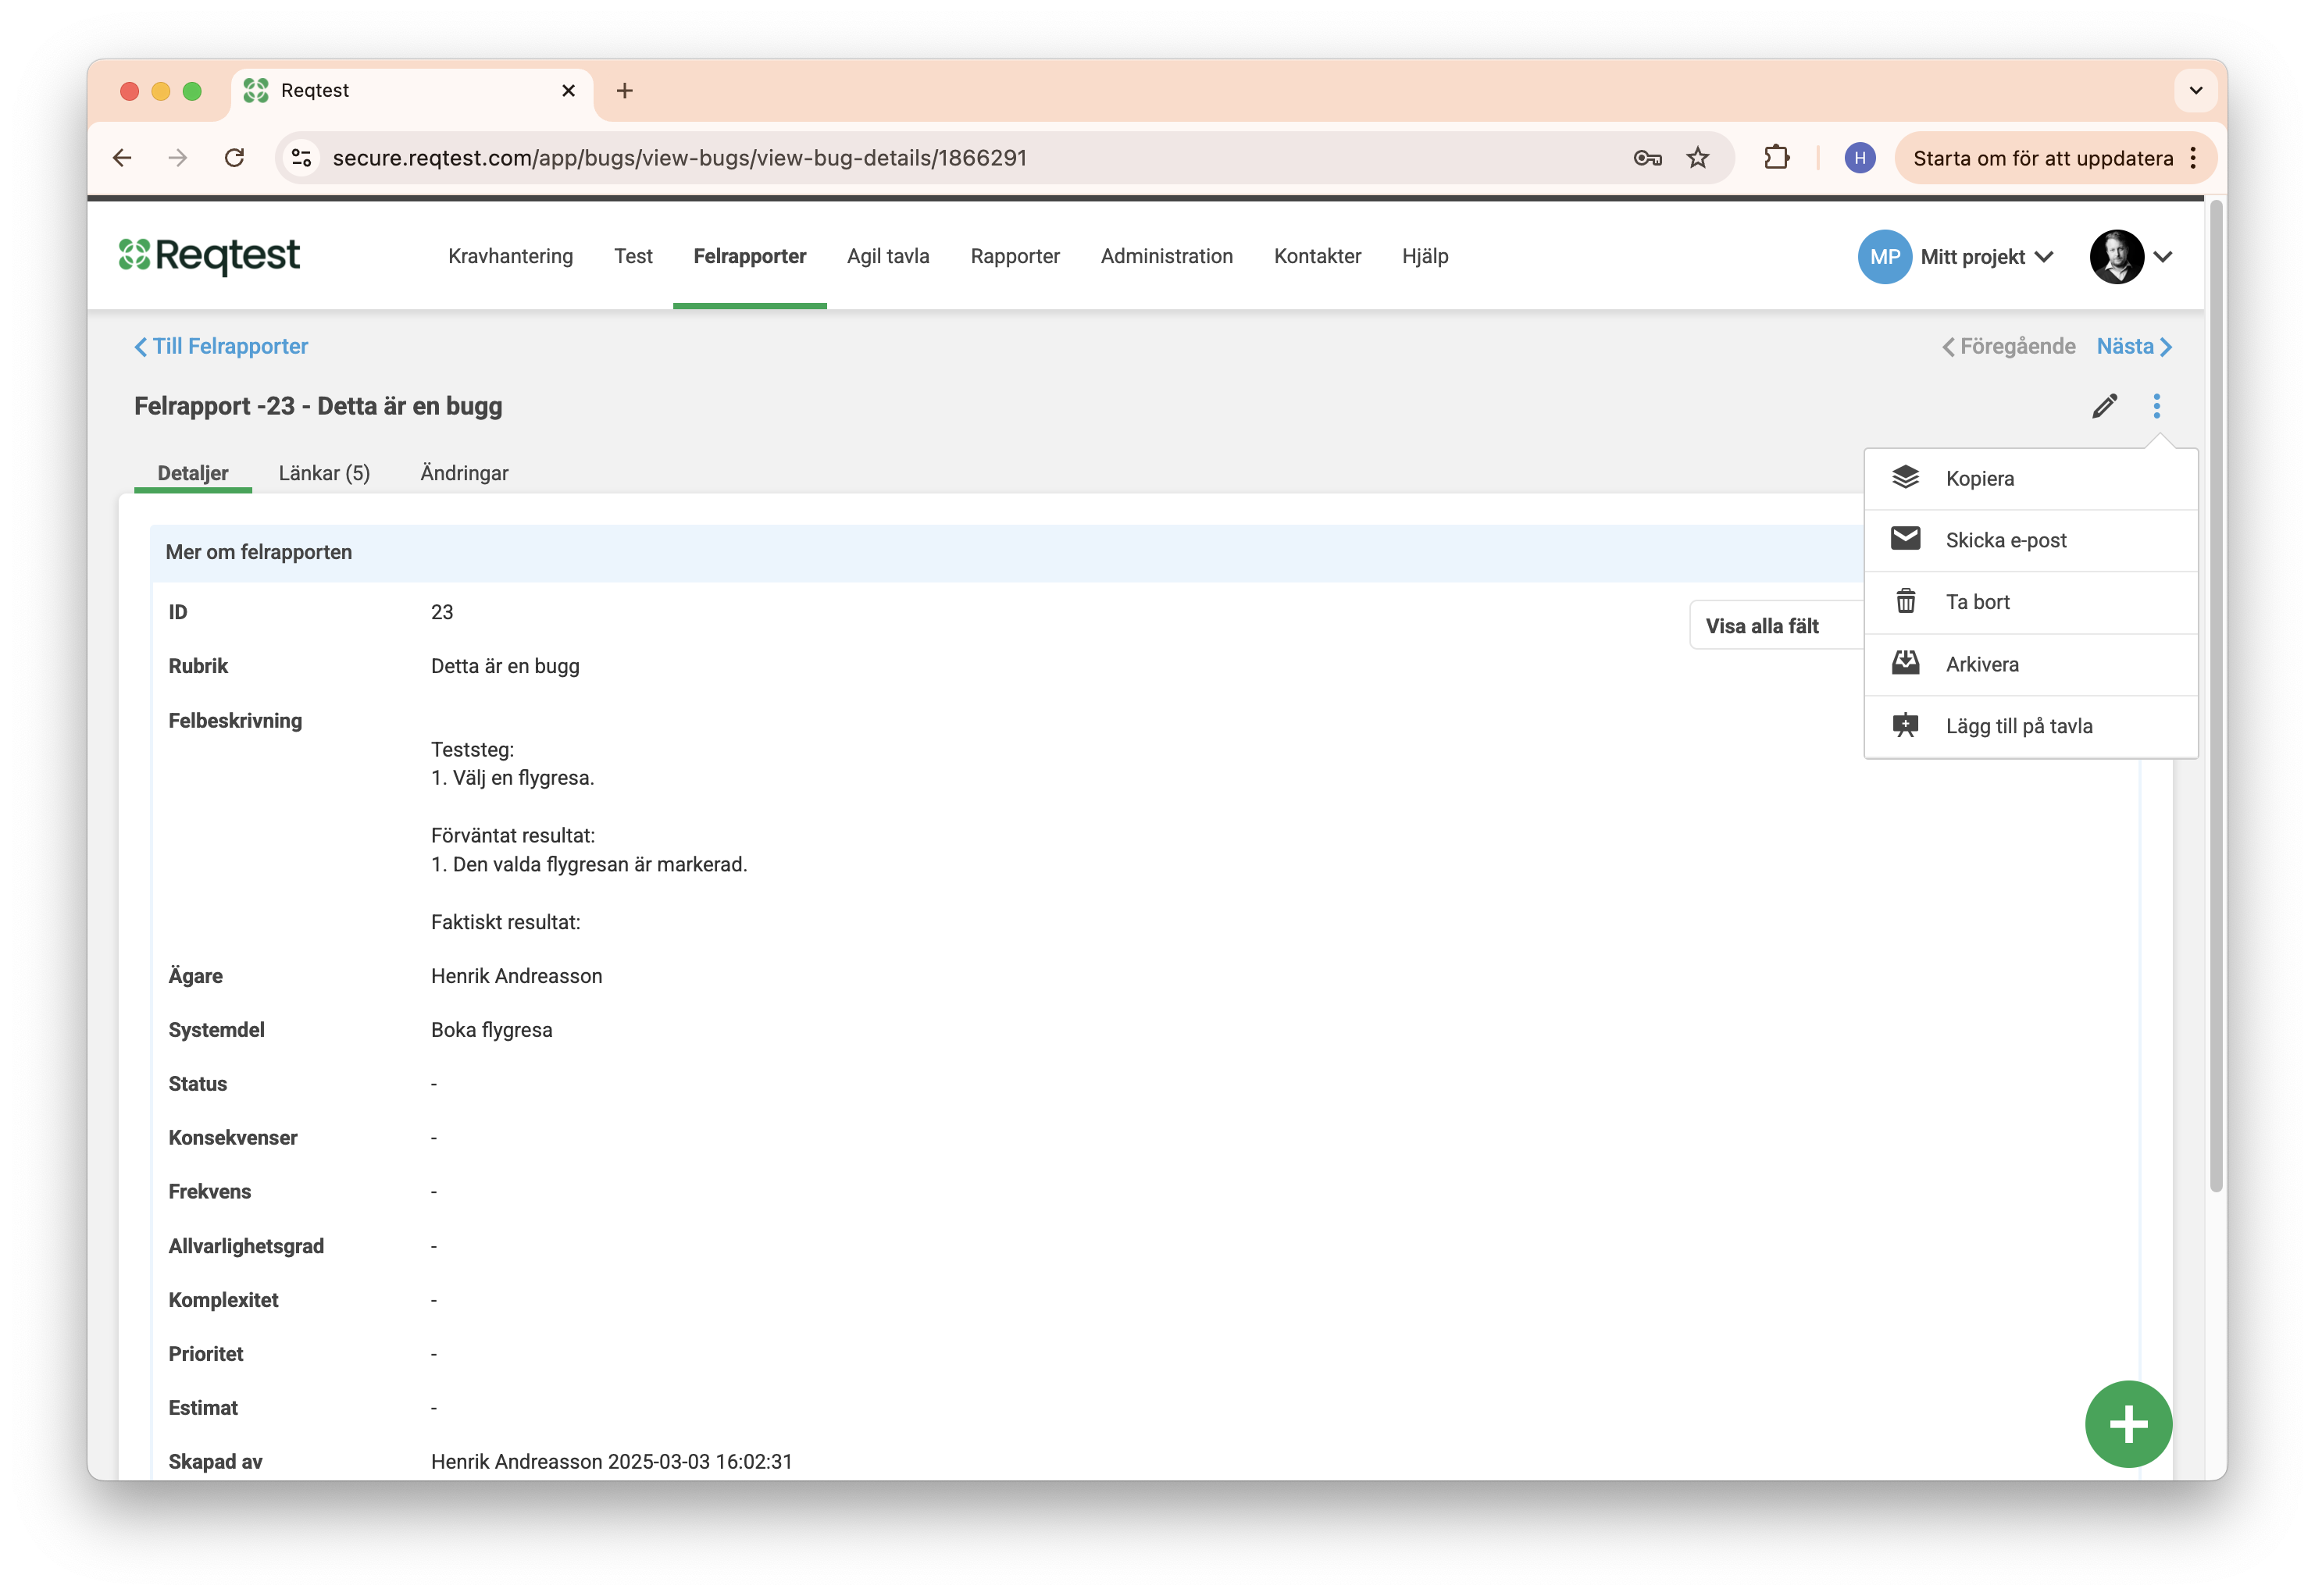
Task: Click the Skicka e-post envelope icon
Action: 1905,539
